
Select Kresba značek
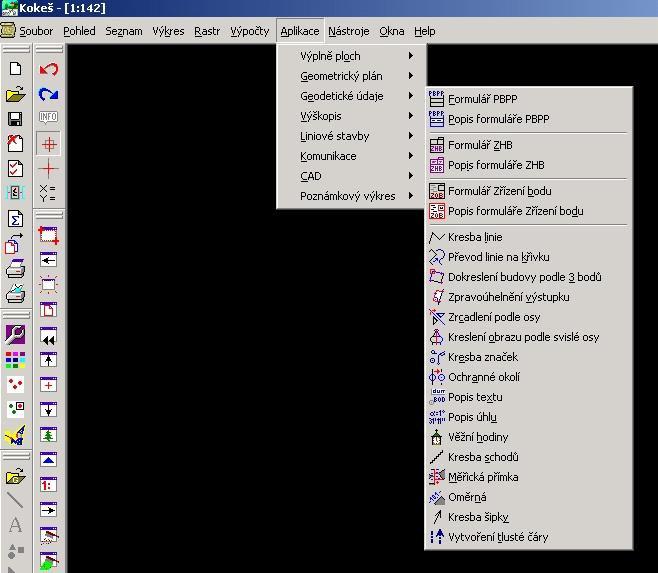point(528,357)
